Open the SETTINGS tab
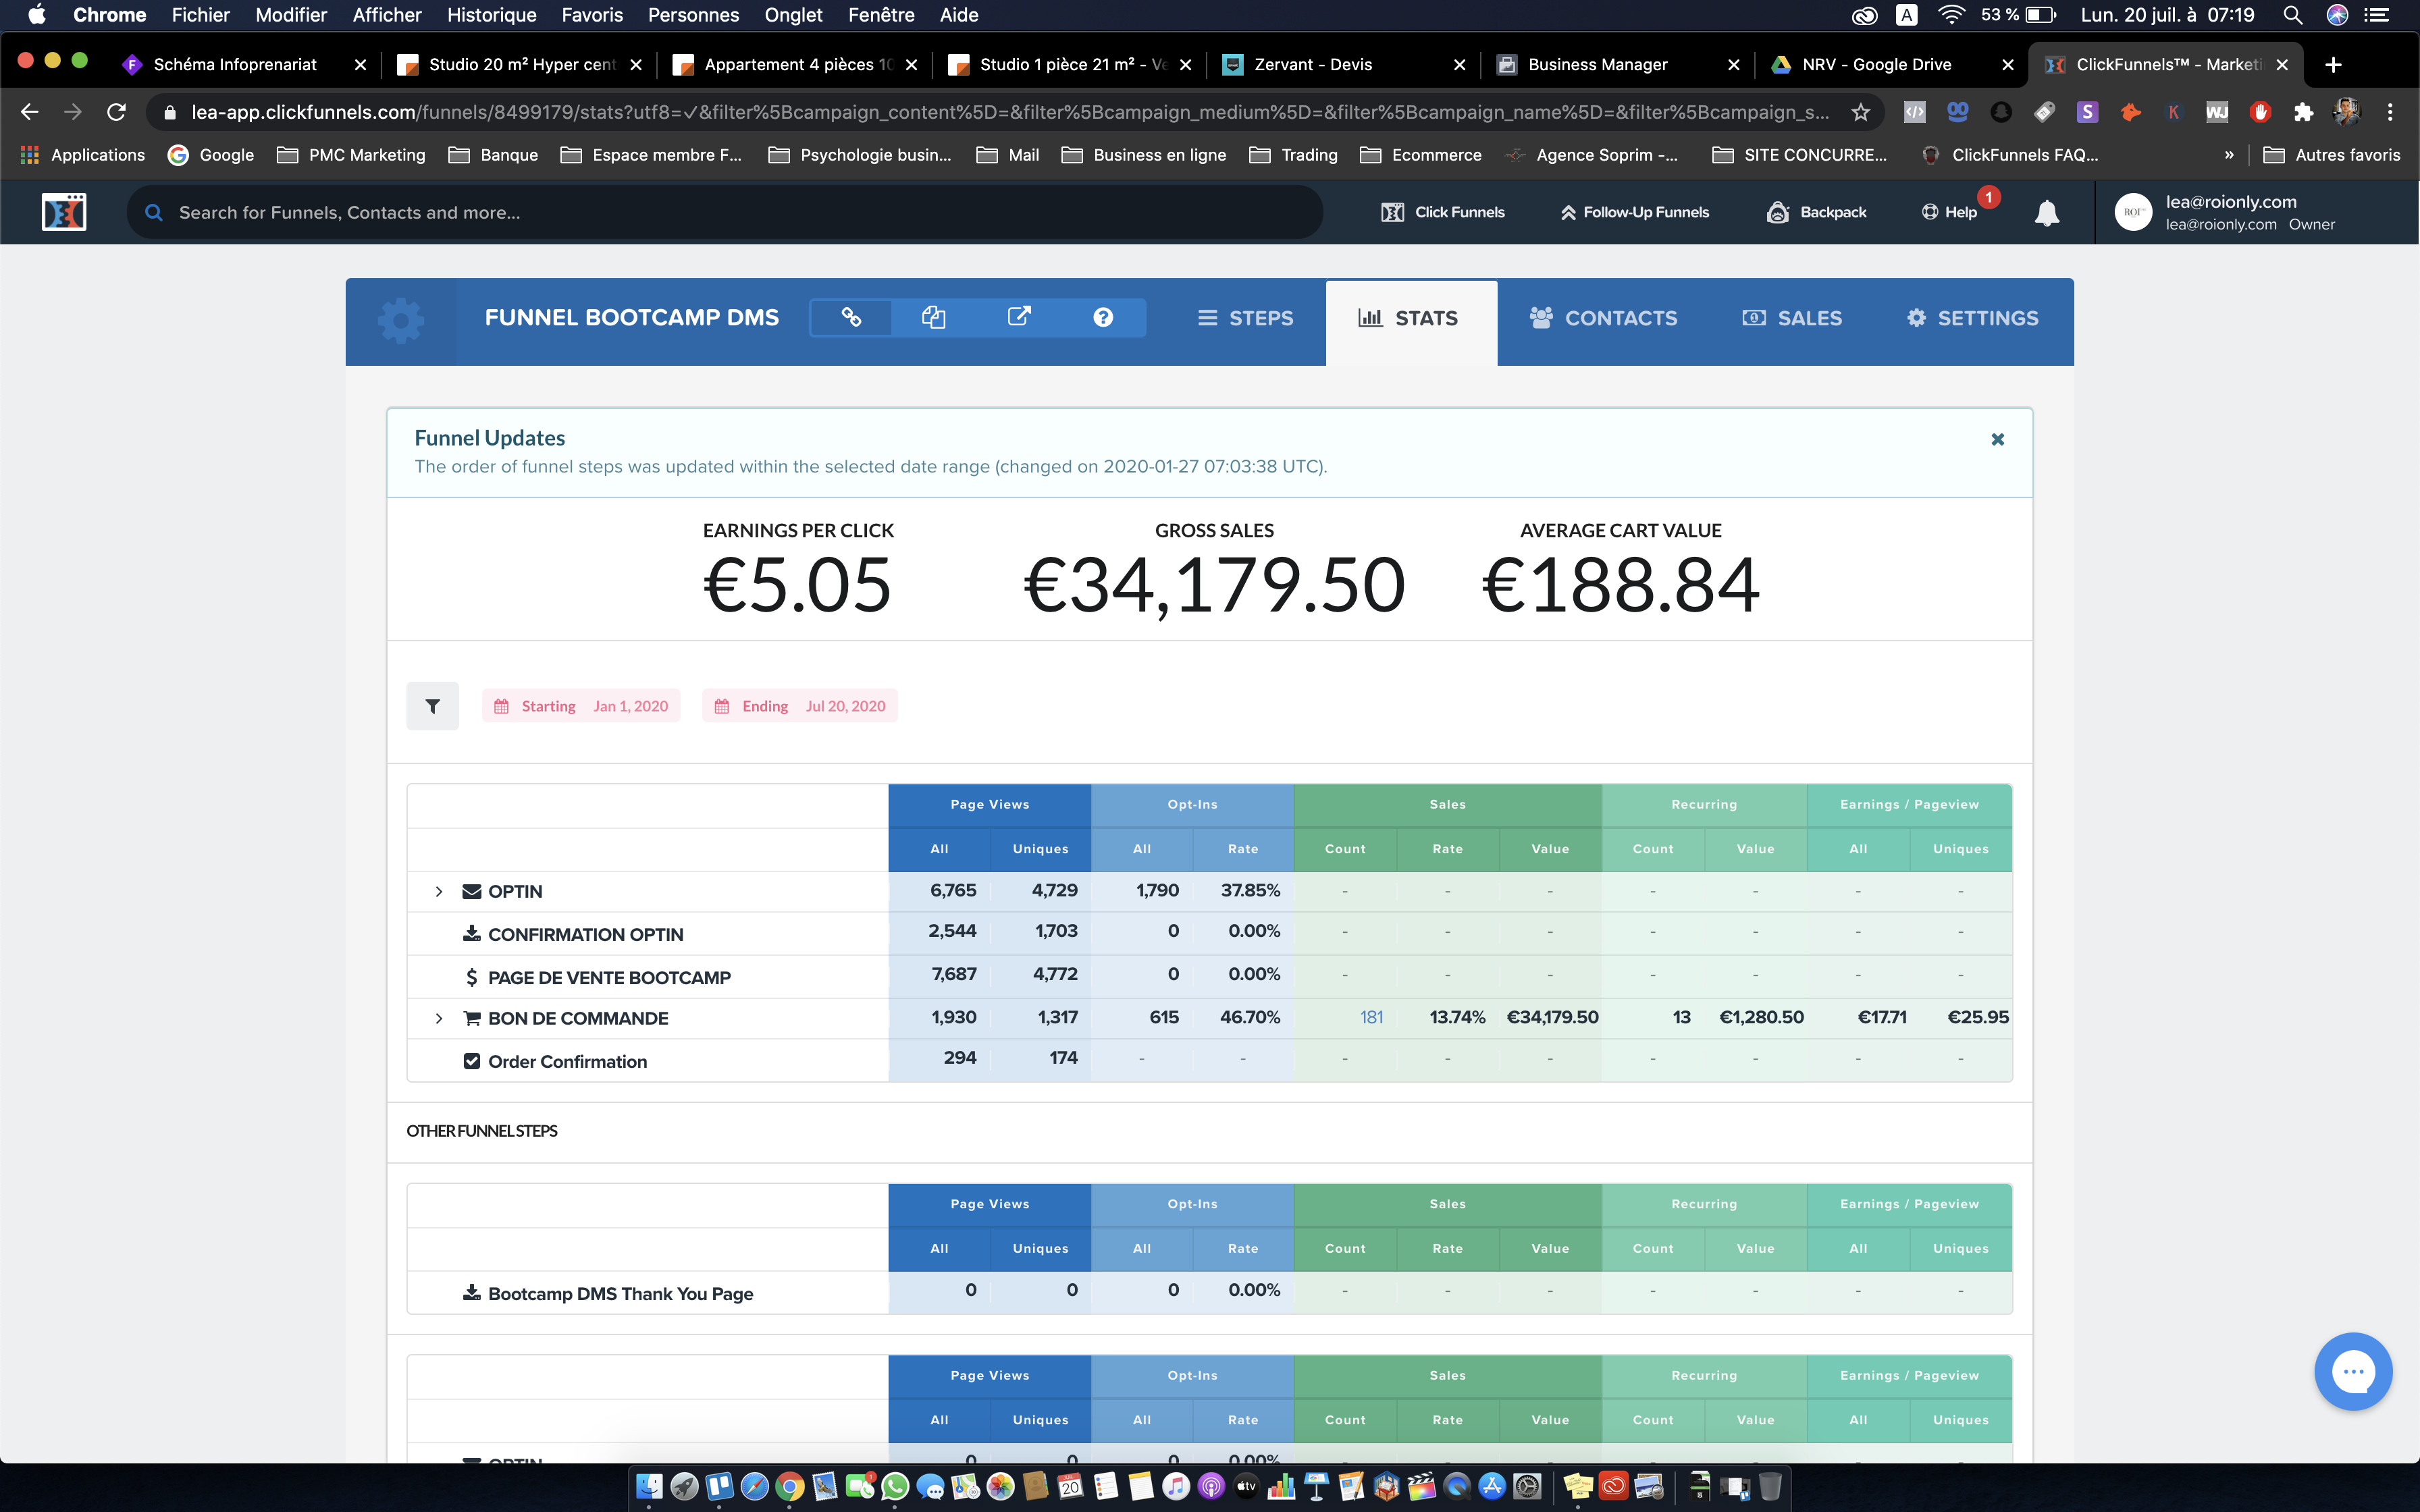This screenshot has height=1512, width=2420. pyautogui.click(x=1972, y=318)
